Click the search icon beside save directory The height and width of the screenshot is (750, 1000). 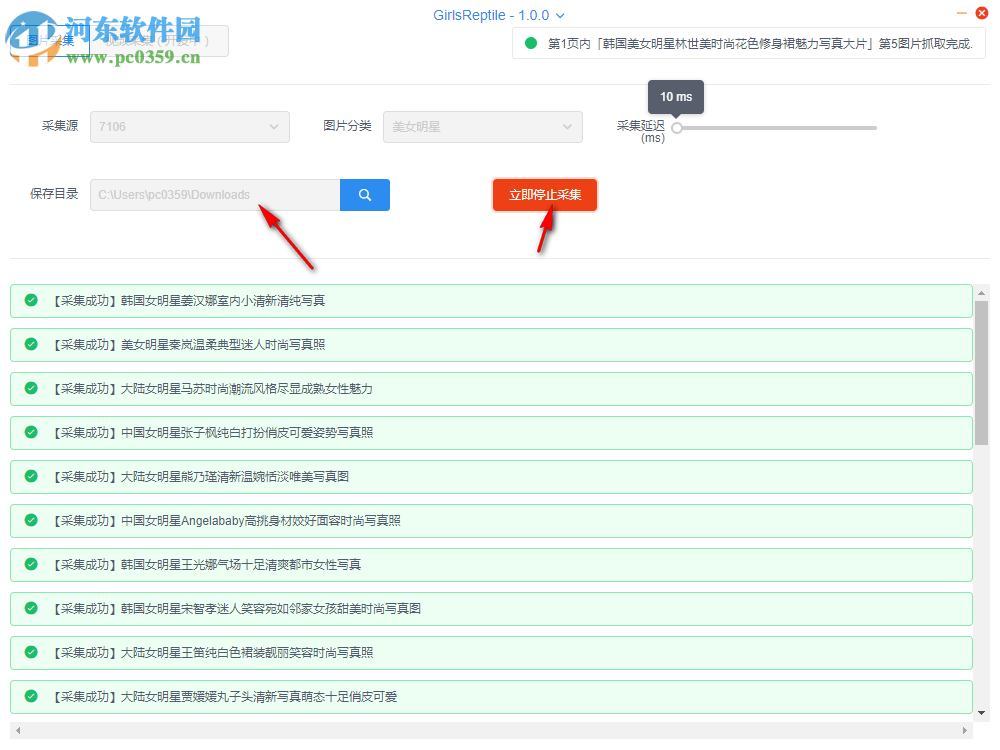tap(365, 195)
